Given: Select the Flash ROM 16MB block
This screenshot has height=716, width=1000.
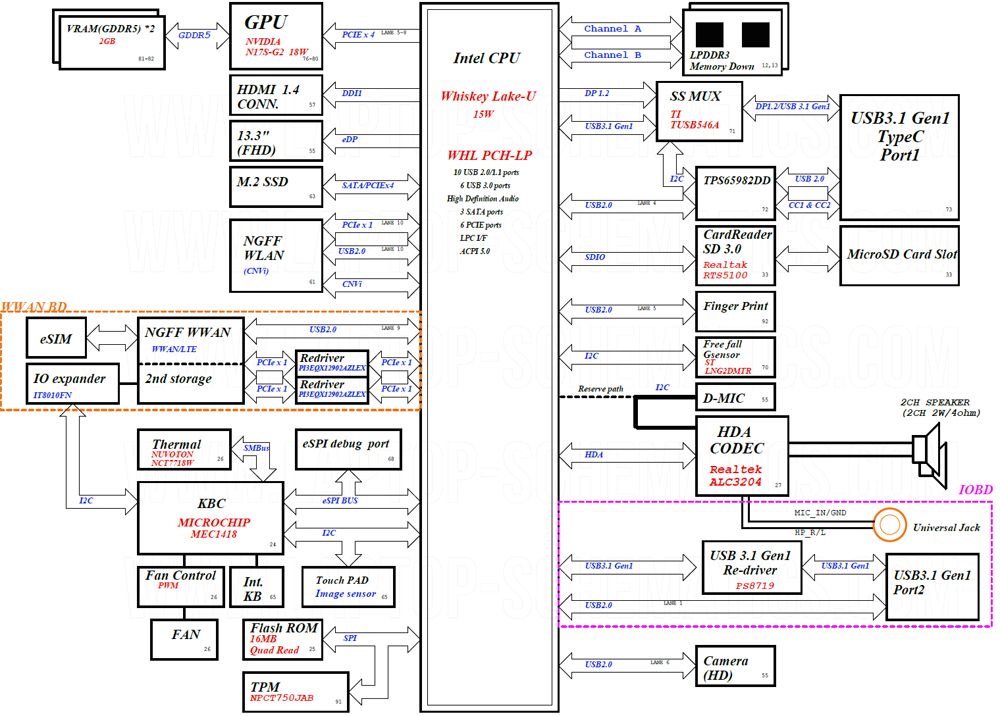Looking at the screenshot, I should click(283, 639).
